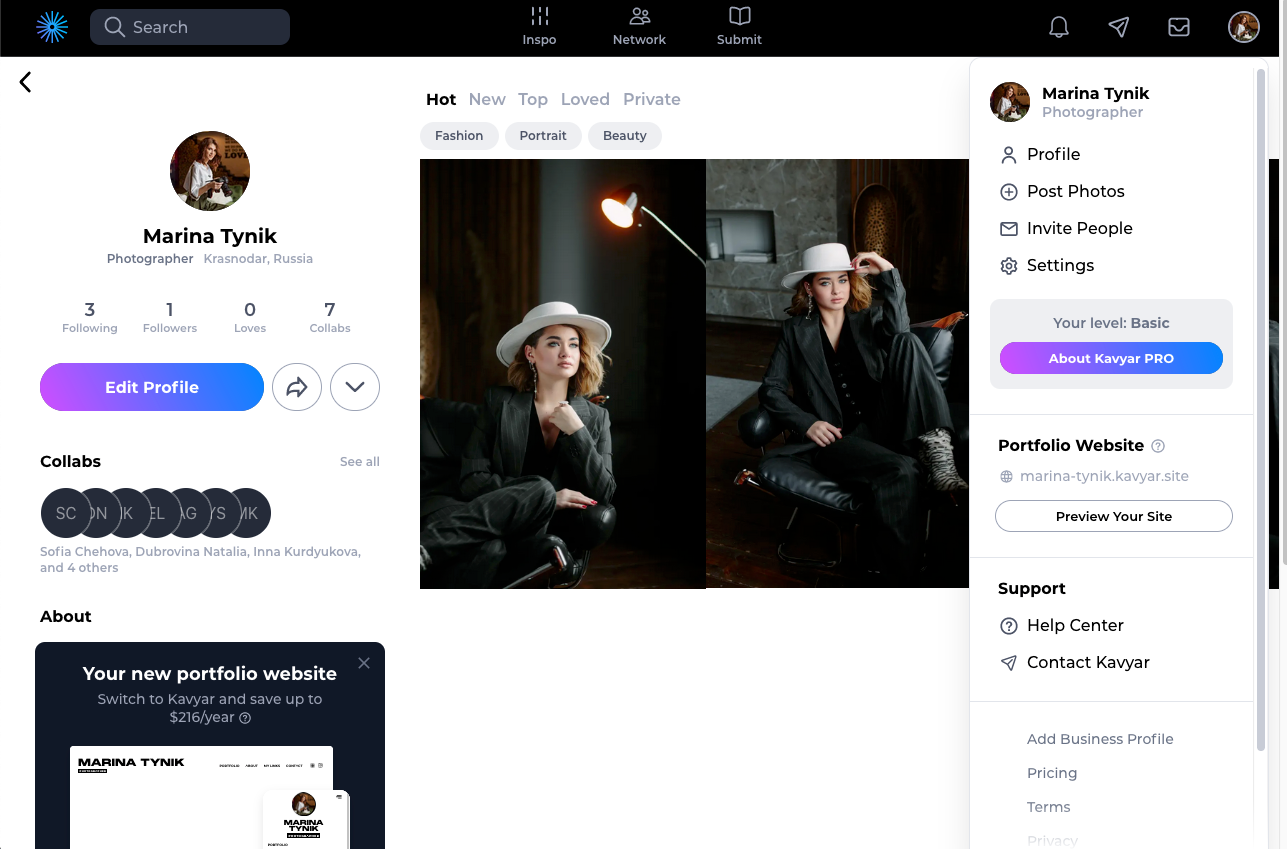This screenshot has height=849, width=1287.
Task: Open the Submit page
Action: [x=739, y=27]
